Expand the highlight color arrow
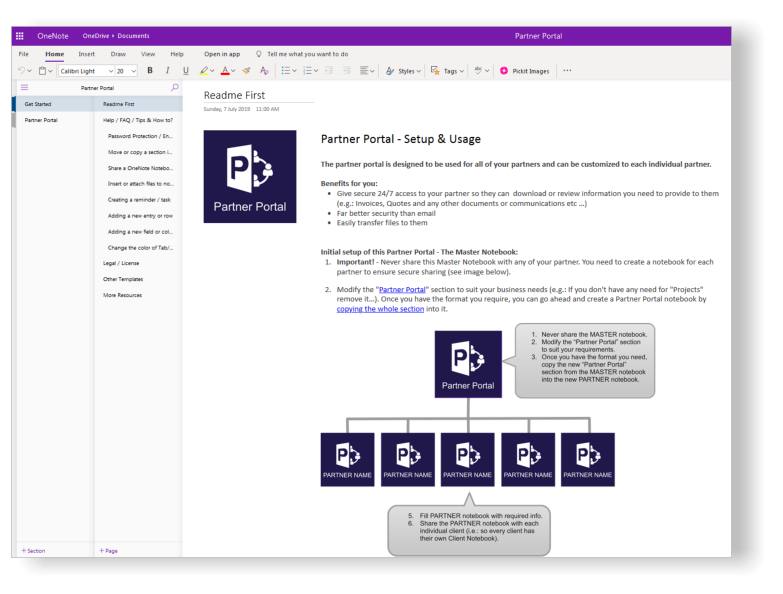 [212, 71]
